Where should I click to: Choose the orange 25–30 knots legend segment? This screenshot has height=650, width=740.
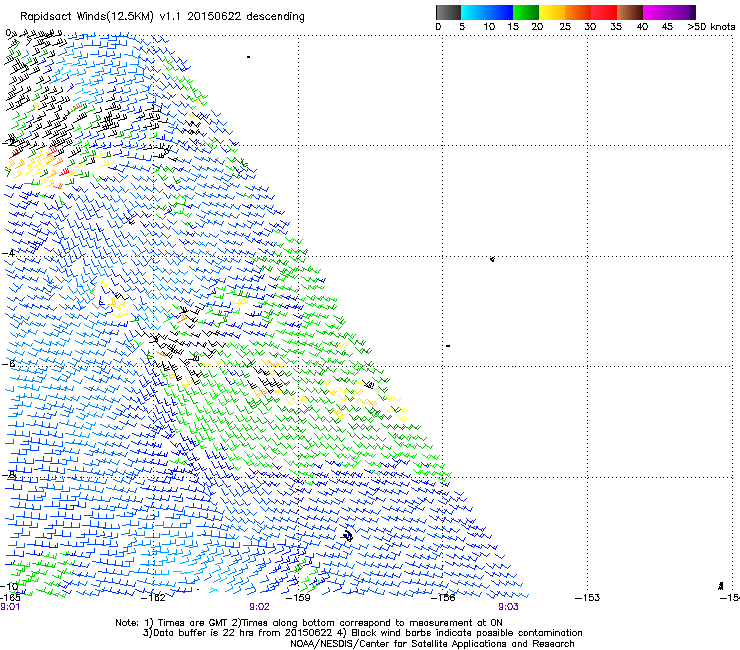578,12
